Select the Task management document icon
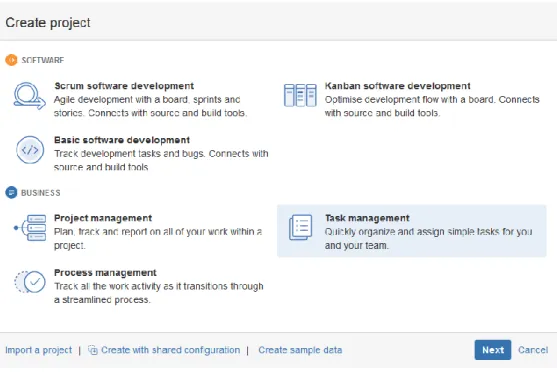The height and width of the screenshot is (387, 557). pos(301,227)
